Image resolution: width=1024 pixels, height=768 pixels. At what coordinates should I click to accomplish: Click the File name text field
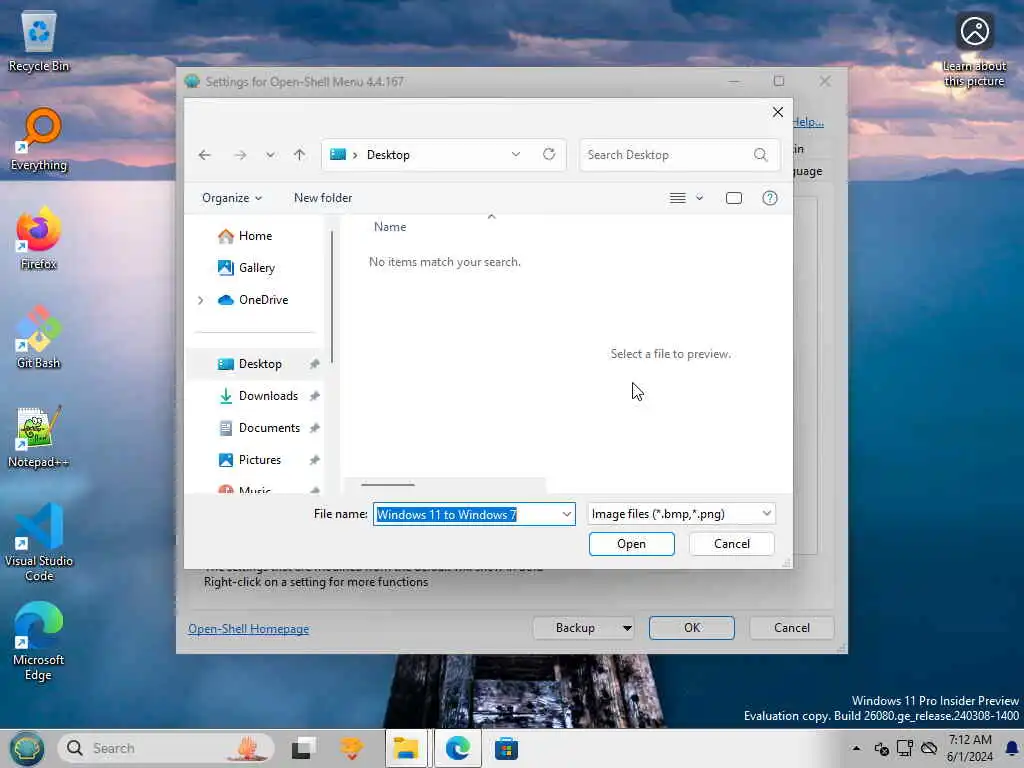point(466,514)
